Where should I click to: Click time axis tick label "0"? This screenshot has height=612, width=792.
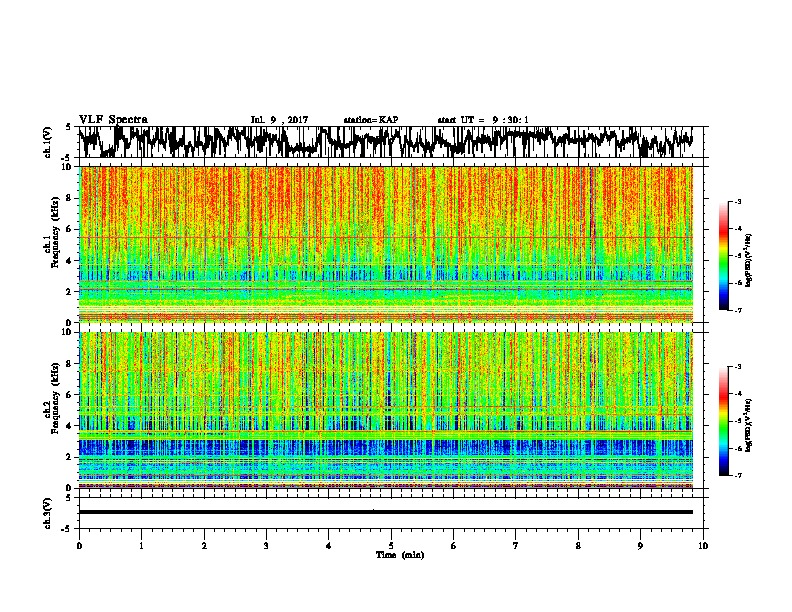click(x=79, y=545)
